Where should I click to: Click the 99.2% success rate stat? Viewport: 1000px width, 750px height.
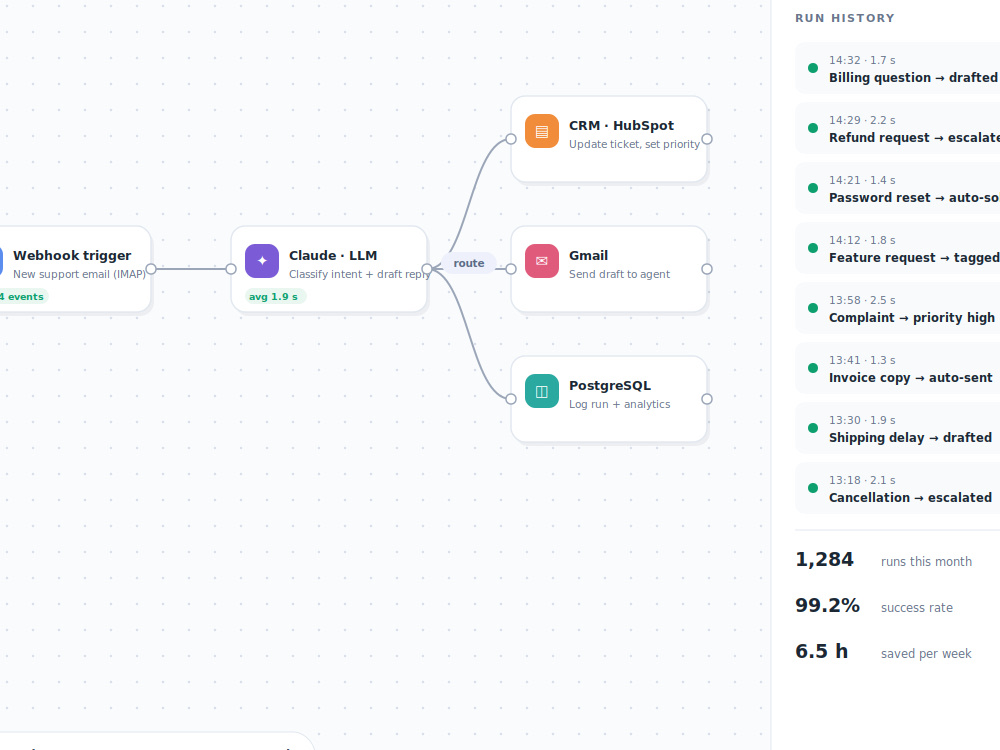point(874,606)
